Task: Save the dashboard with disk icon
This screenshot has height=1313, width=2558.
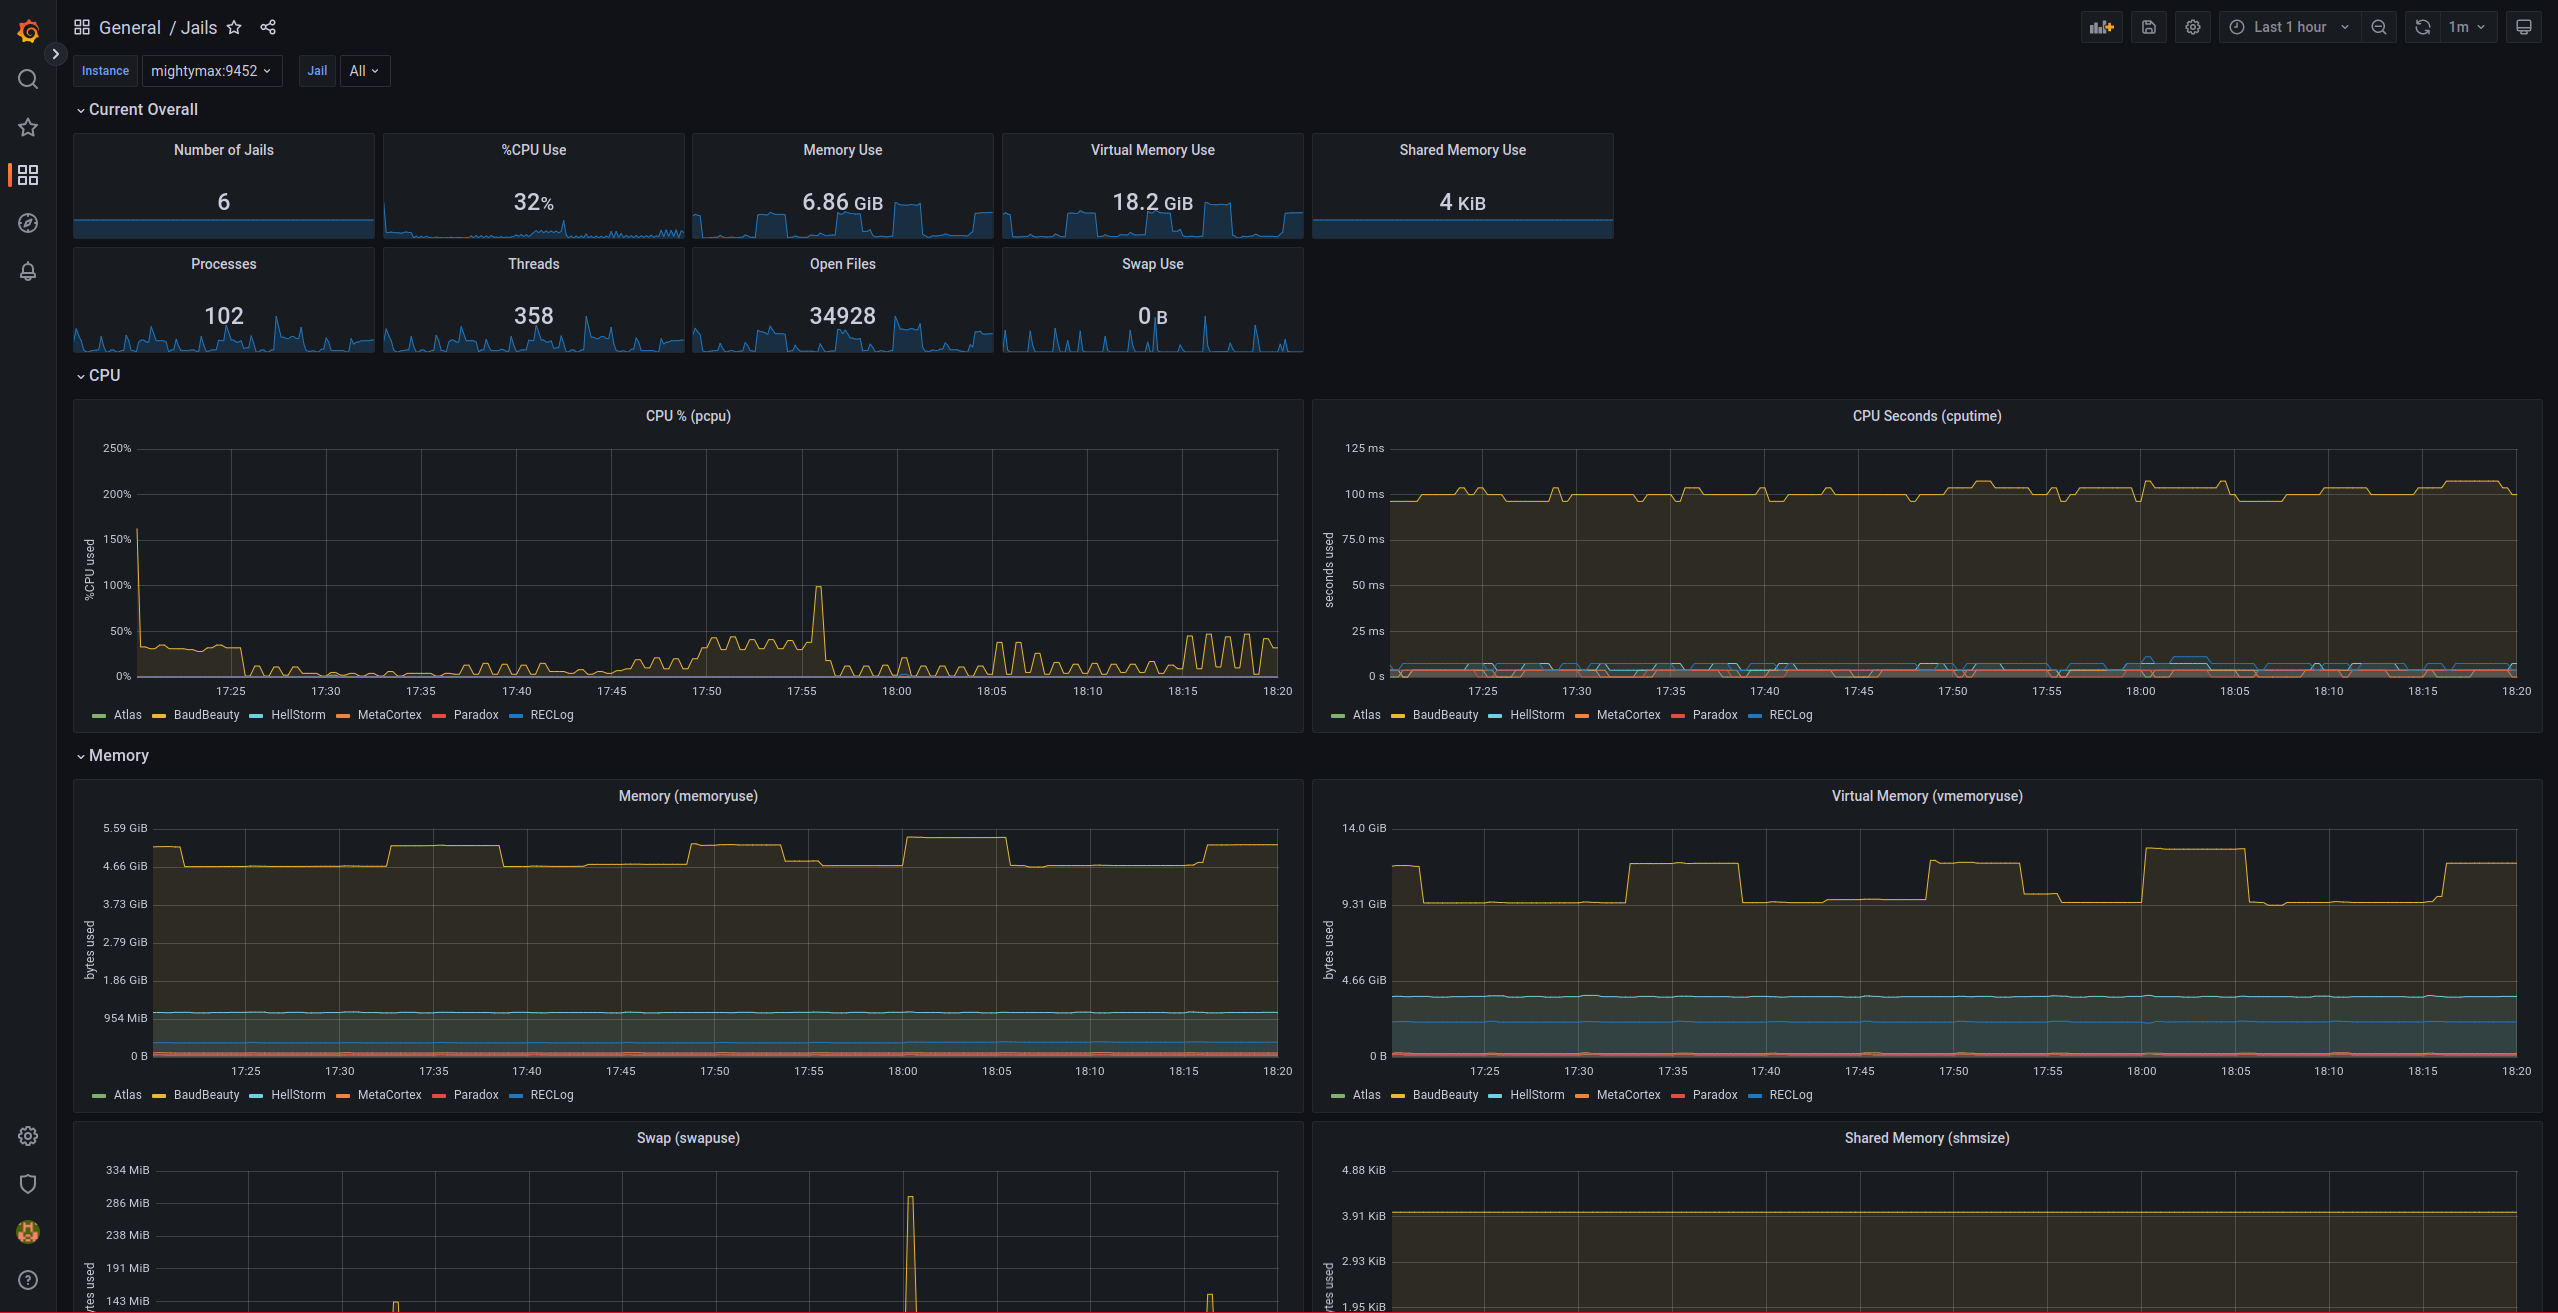Action: point(2148,27)
